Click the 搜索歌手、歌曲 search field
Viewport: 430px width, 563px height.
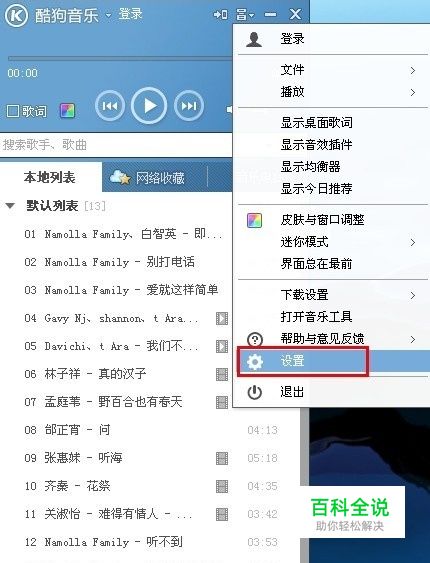[x=116, y=145]
